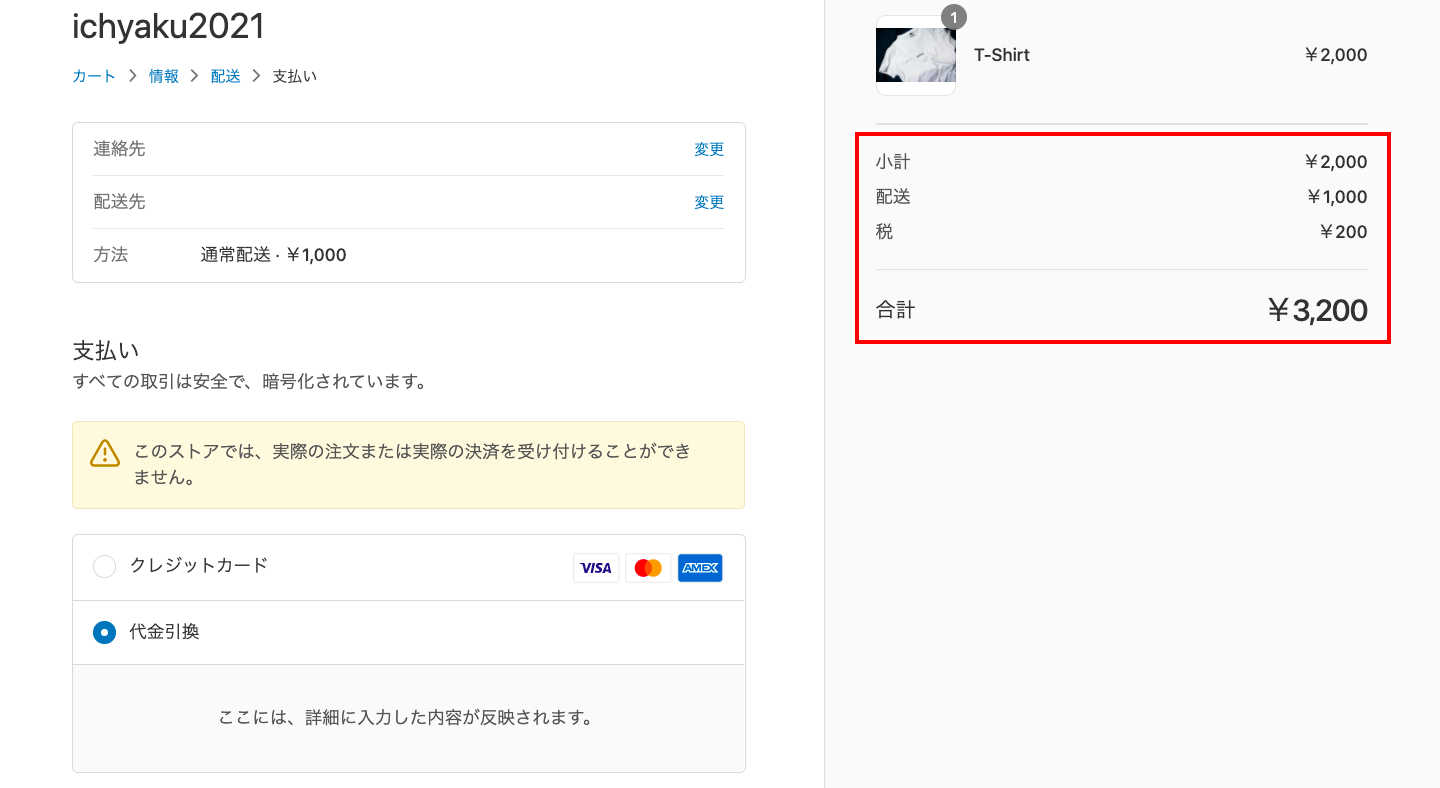1440x788 pixels.
Task: Click the tax amount ¥200
Action: tap(1343, 232)
